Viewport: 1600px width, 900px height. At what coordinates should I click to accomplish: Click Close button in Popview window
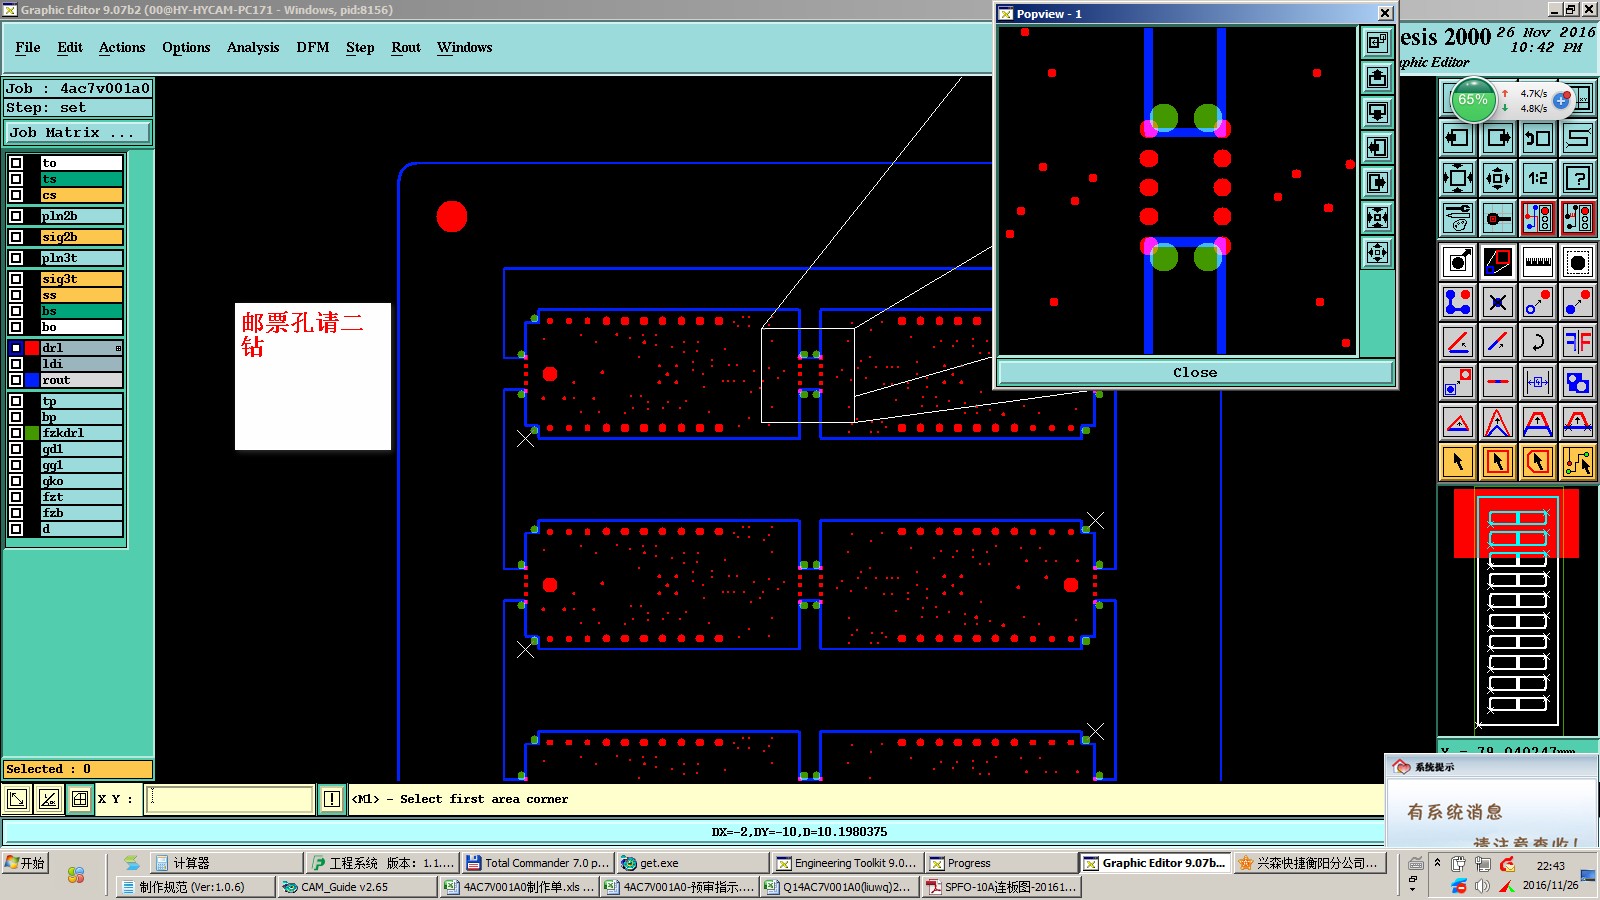coord(1195,372)
